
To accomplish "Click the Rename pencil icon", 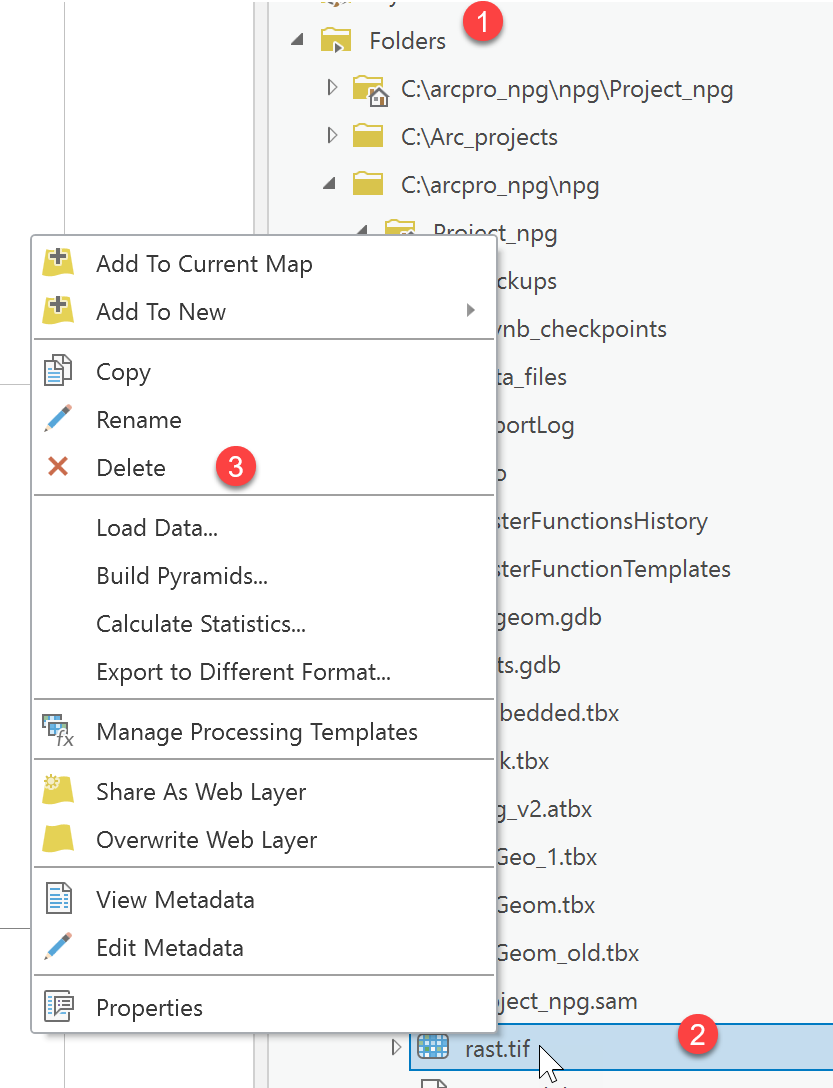I will 58,419.
